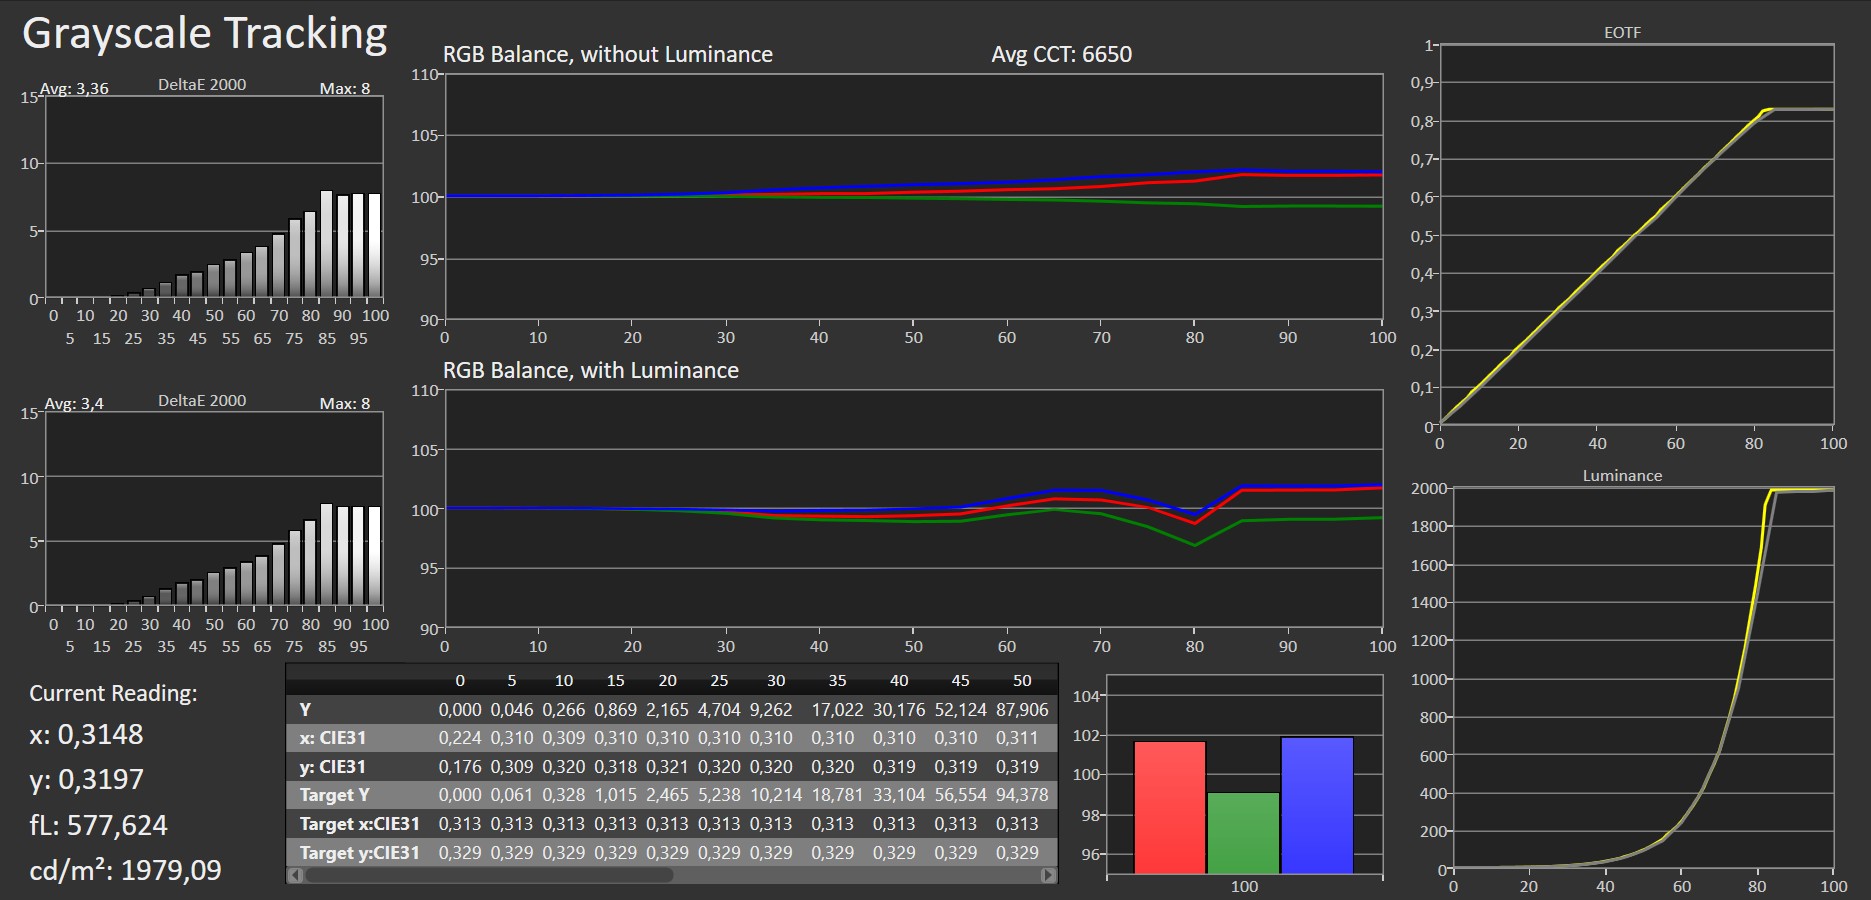Click the tallest bar at 85 in the top DeltaE chart
1871x900 pixels.
click(326, 244)
